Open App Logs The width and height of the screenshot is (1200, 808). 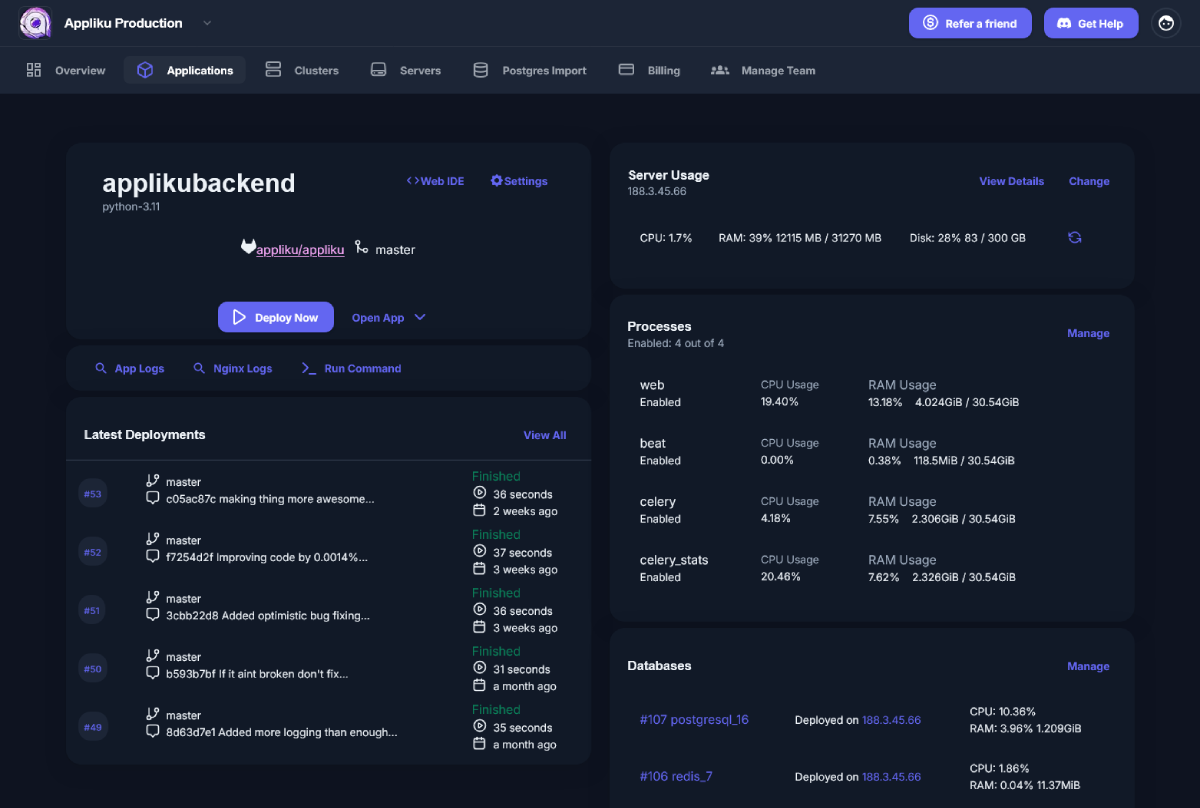click(129, 368)
